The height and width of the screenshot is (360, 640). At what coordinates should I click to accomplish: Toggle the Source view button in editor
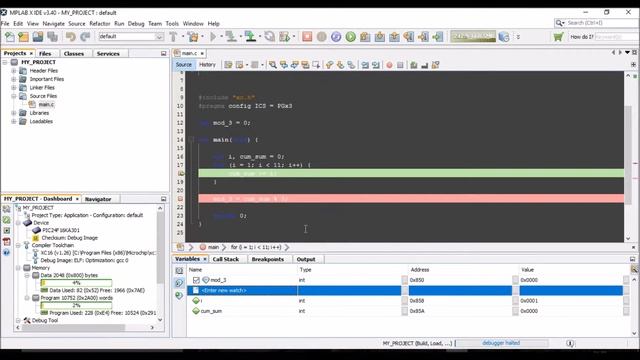click(x=184, y=65)
